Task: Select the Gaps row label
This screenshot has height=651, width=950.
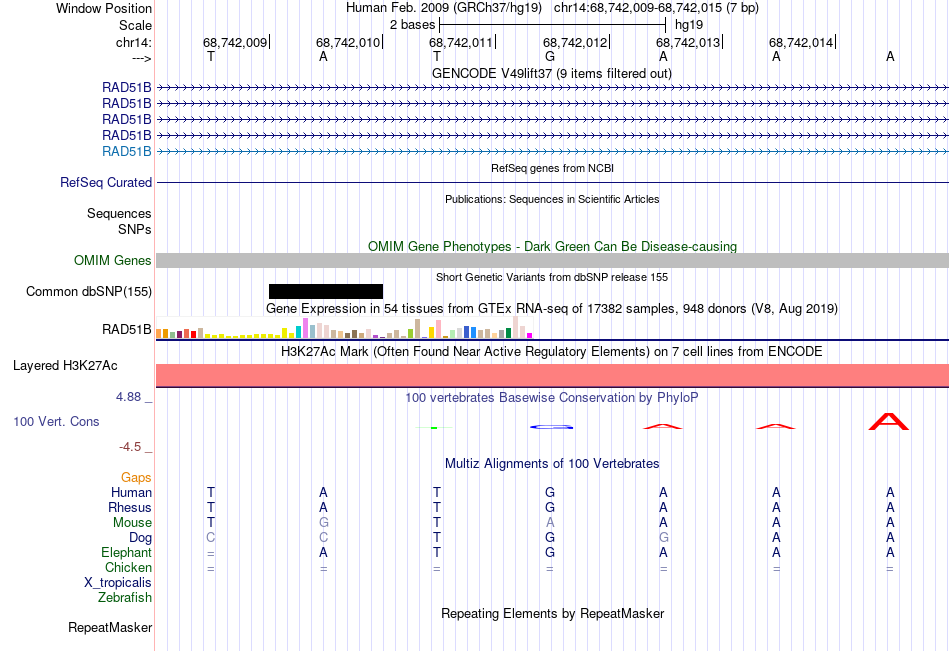Action: tap(136, 478)
